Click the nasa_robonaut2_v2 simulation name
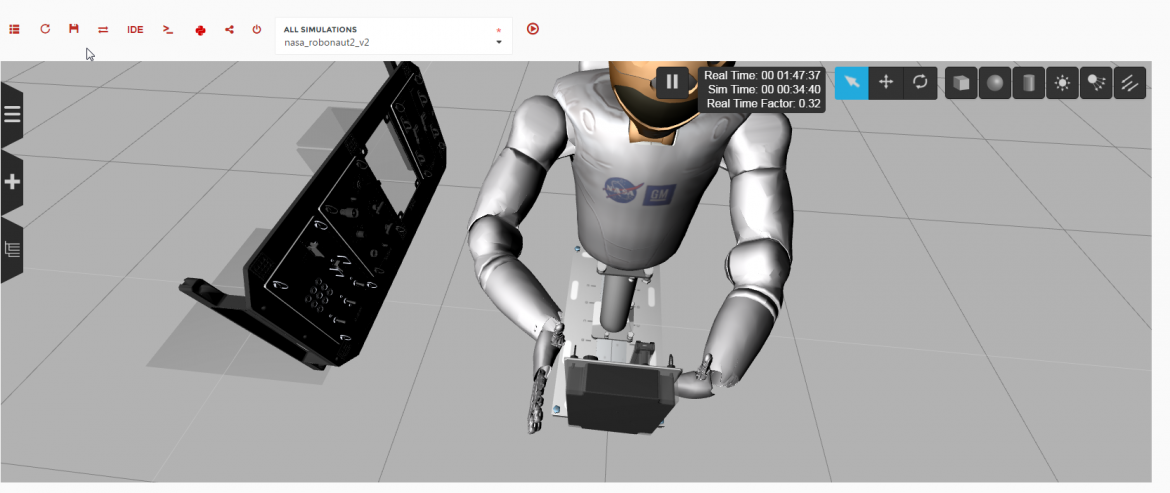The width and height of the screenshot is (1170, 493). point(326,43)
